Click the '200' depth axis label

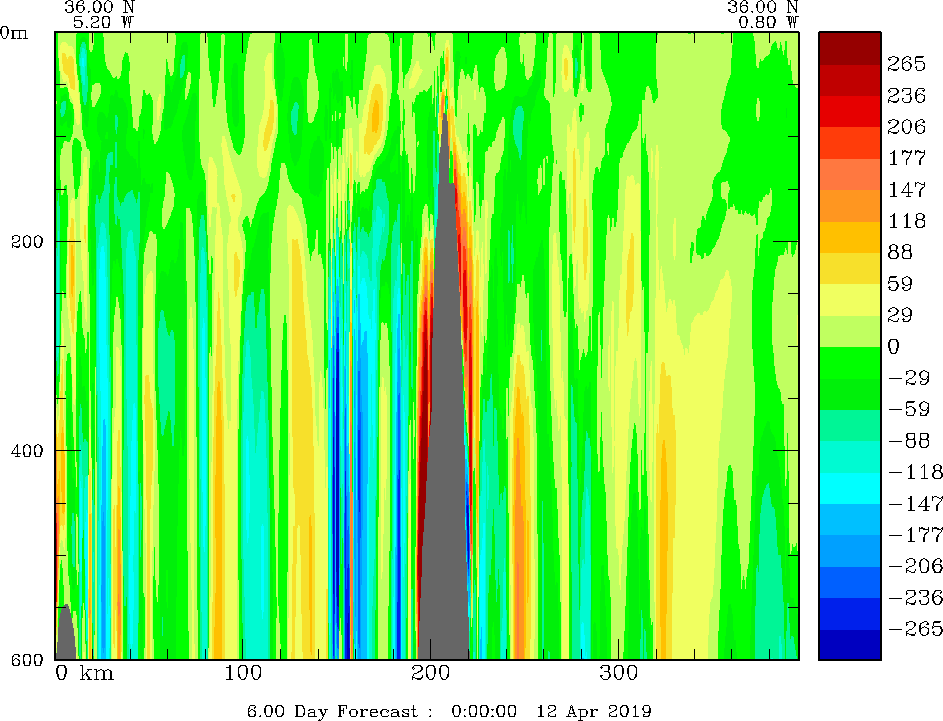coord(27,241)
